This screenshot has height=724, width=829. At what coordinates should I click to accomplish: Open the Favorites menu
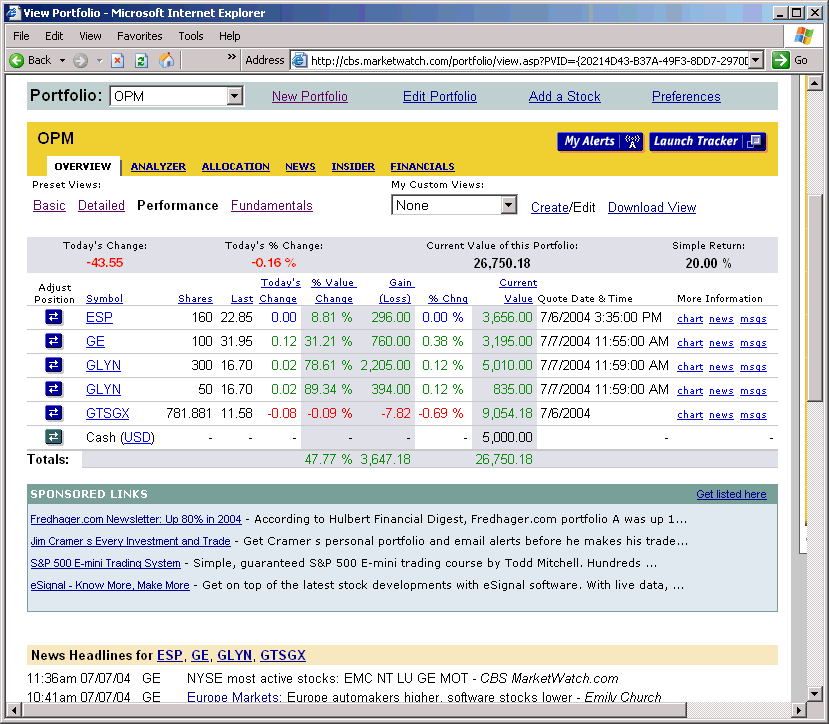click(x=139, y=35)
